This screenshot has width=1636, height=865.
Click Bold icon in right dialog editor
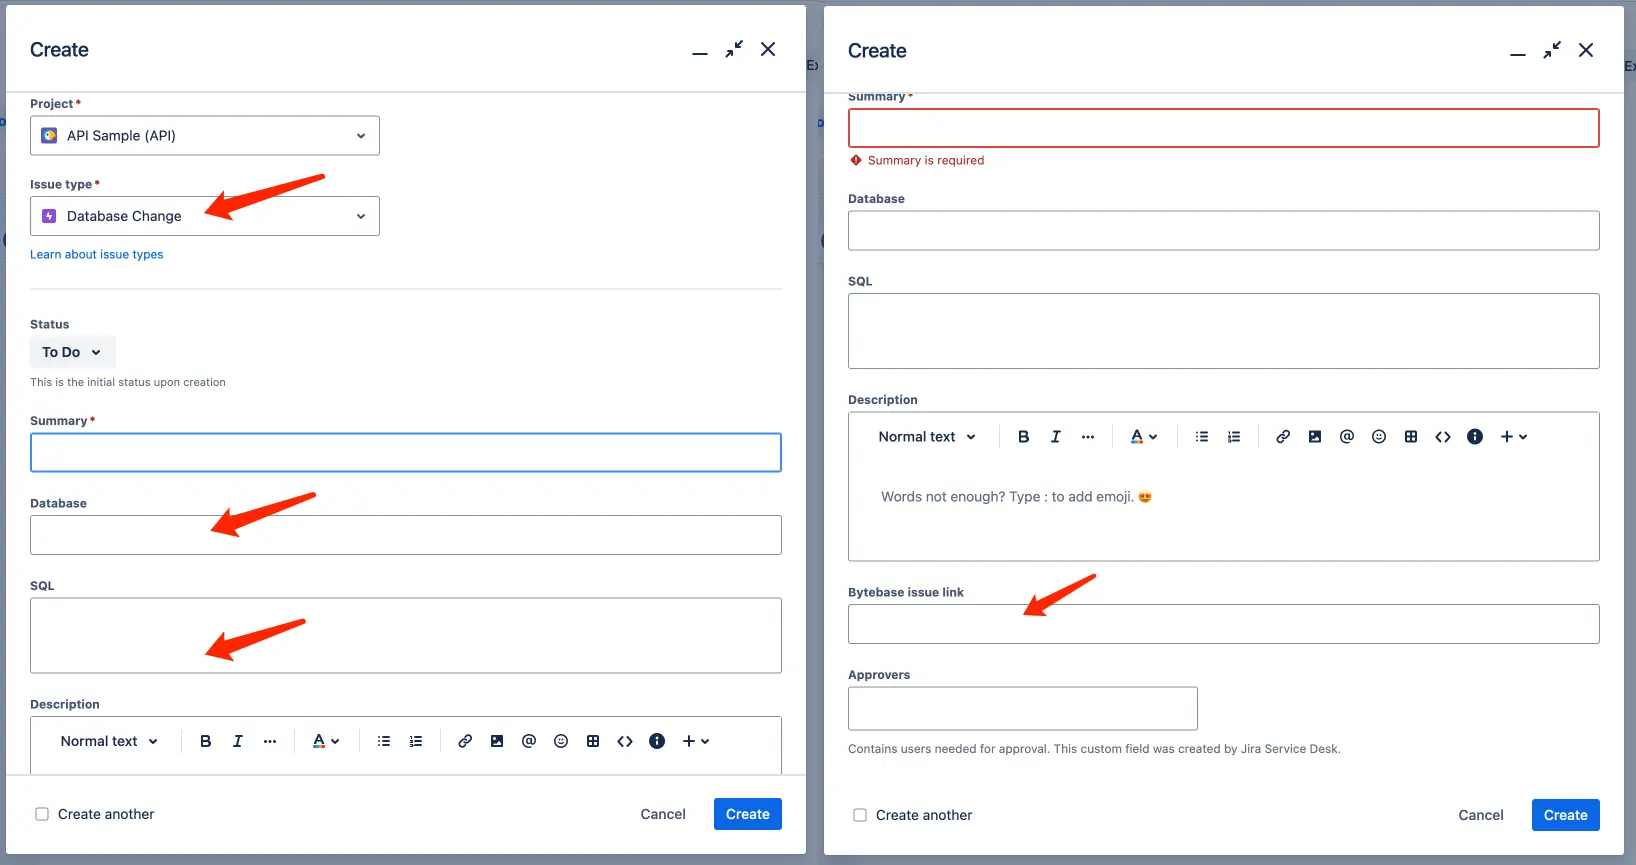click(1023, 437)
